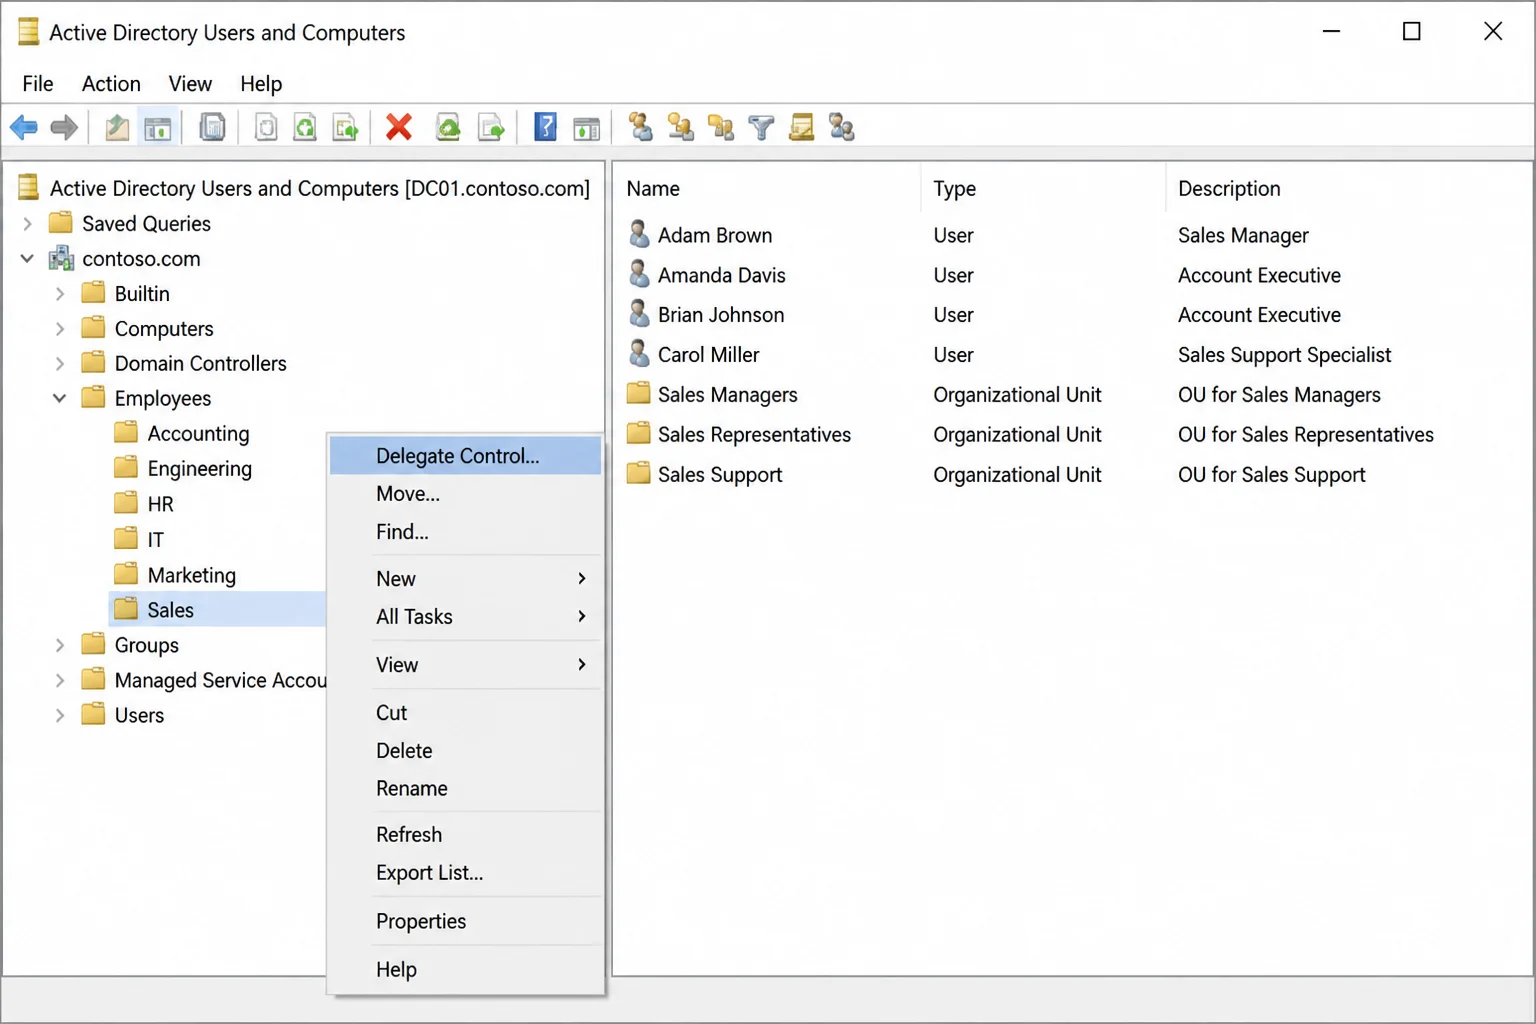Click the Sales Managers OU folder icon
Viewport: 1536px width, 1024px height.
[639, 393]
